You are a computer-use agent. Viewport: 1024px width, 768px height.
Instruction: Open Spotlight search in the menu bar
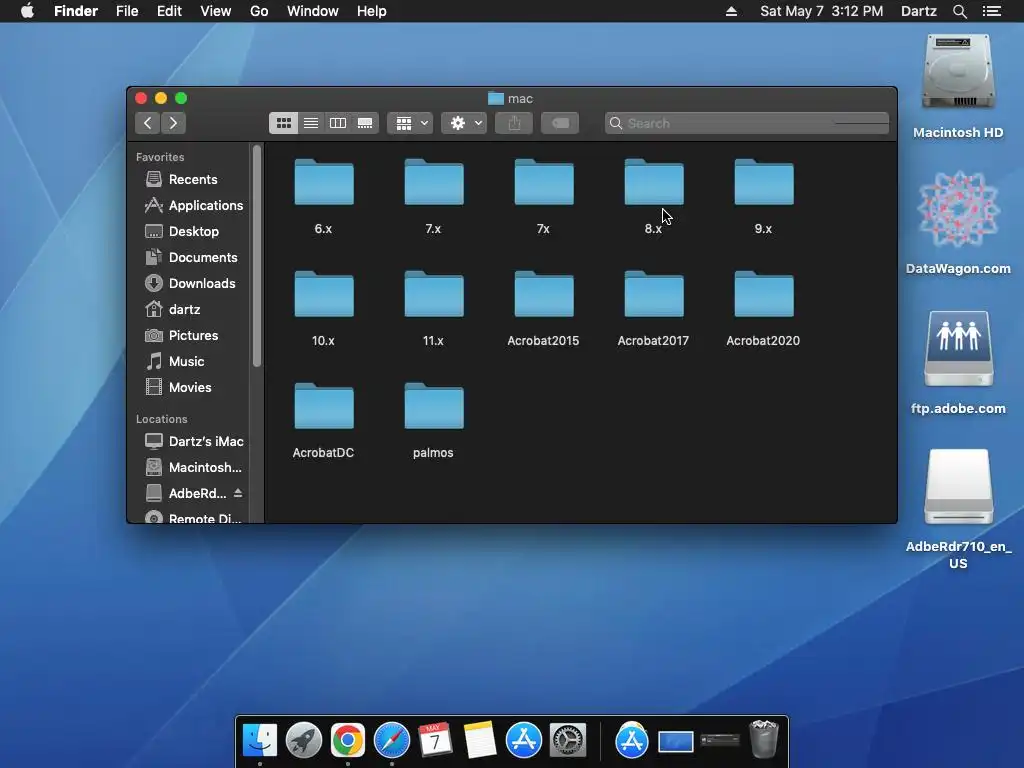pos(959,11)
